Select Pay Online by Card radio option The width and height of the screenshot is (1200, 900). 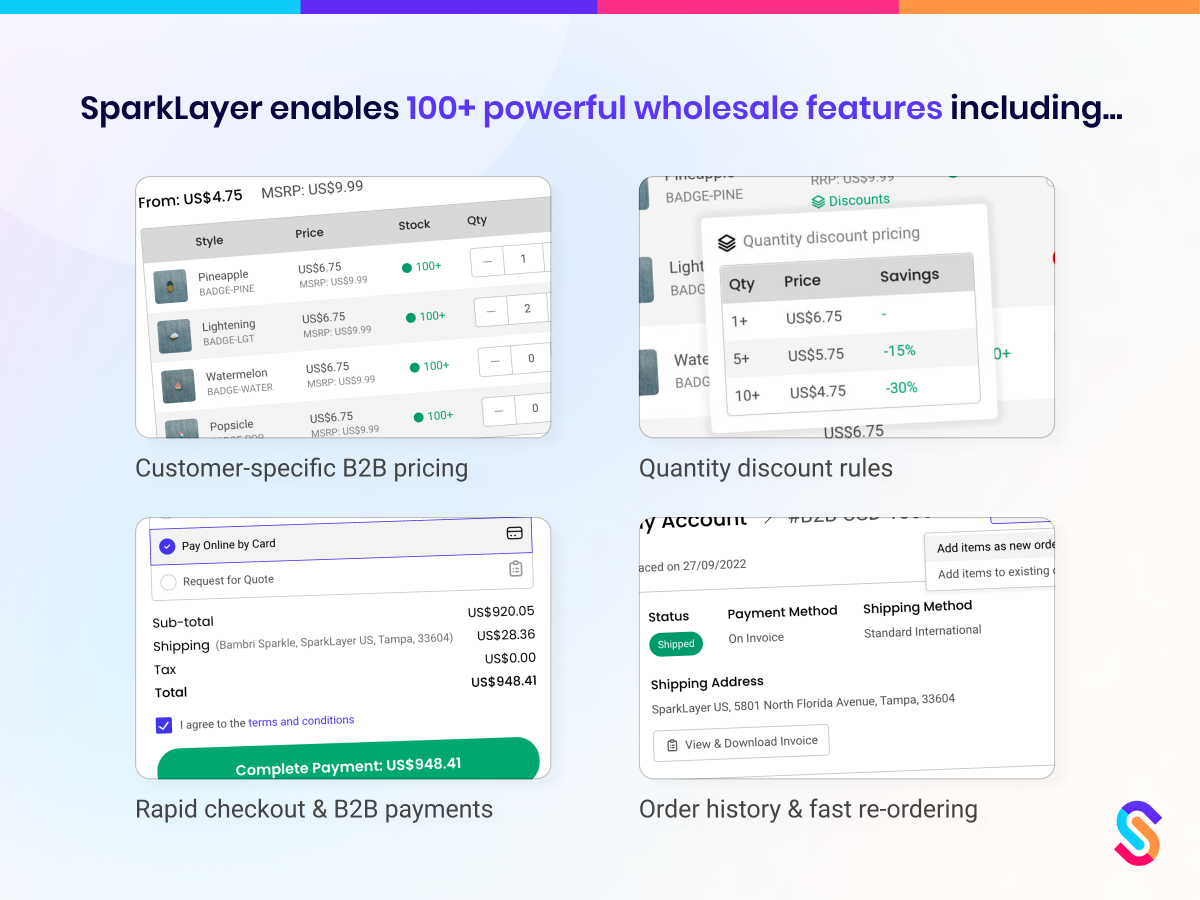tap(167, 546)
